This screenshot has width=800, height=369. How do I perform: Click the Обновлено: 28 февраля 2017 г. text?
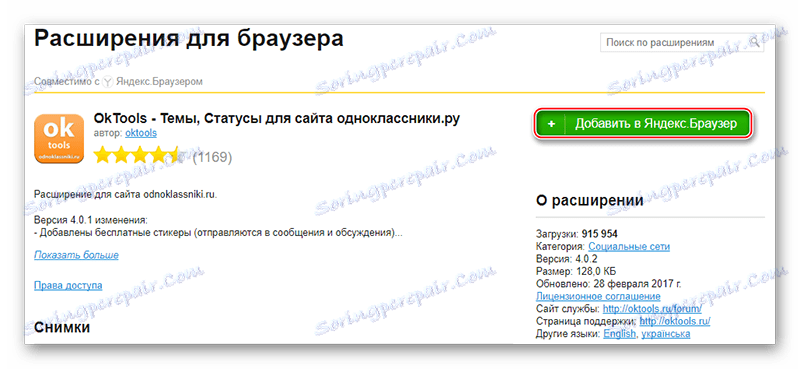click(x=609, y=284)
